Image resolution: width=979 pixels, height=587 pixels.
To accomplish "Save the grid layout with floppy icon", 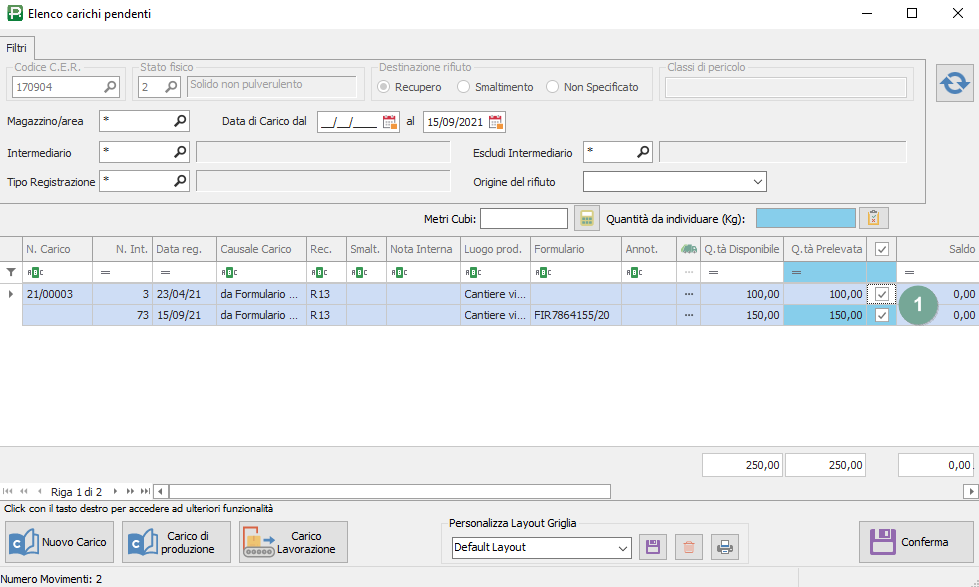I will (x=653, y=547).
